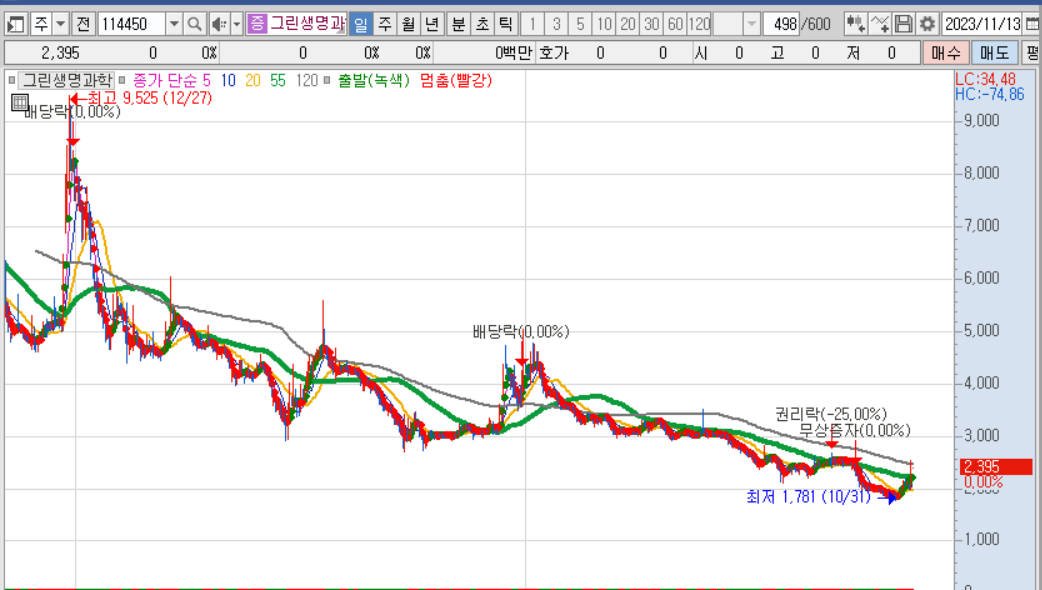Click the purple 증 badge icon
Image resolution: width=1042 pixels, height=590 pixels.
coord(257,24)
